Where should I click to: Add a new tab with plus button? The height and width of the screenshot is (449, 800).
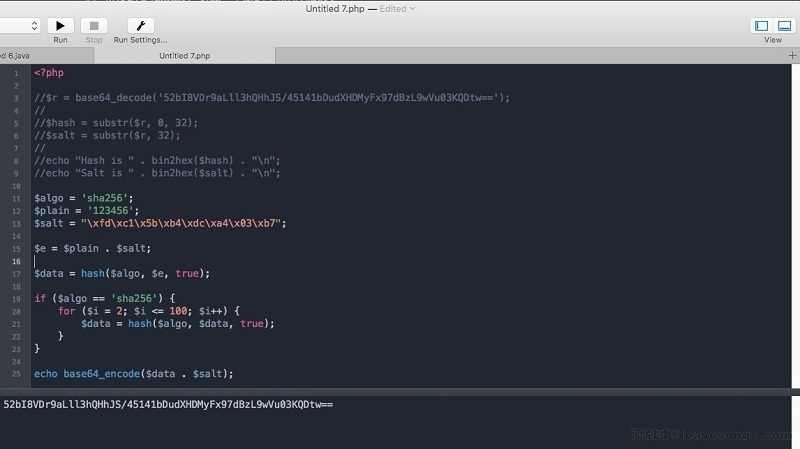coord(791,56)
